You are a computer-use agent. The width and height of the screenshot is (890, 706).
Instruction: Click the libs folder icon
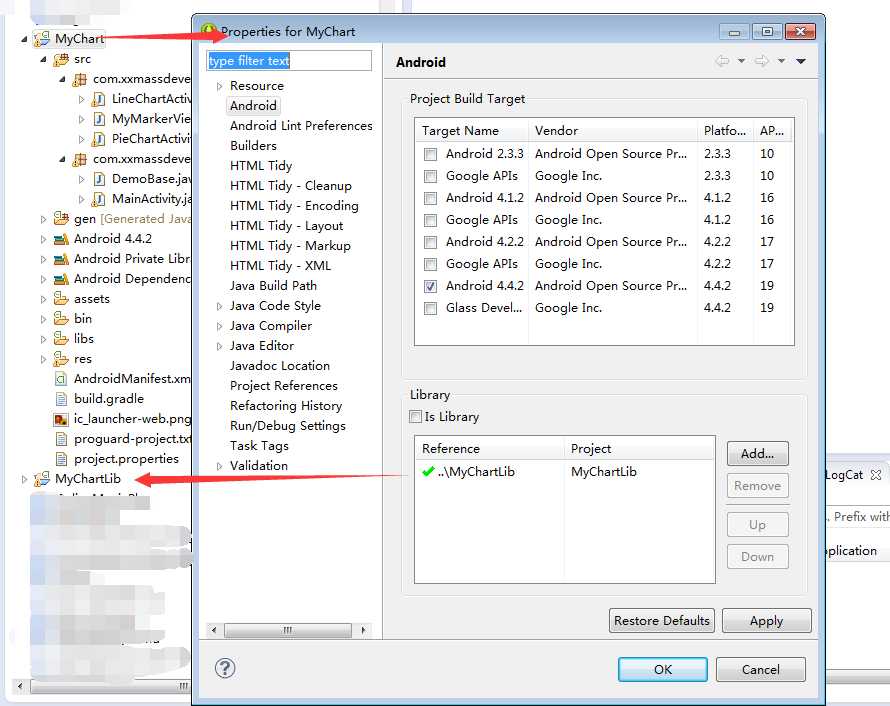[x=61, y=339]
